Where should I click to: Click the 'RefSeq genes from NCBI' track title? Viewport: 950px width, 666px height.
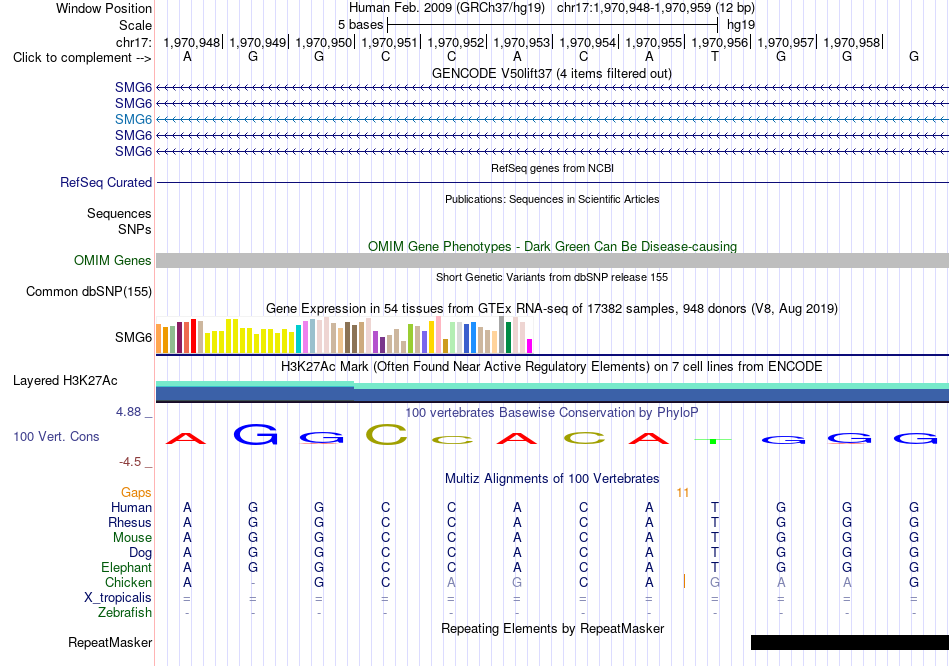[553, 168]
